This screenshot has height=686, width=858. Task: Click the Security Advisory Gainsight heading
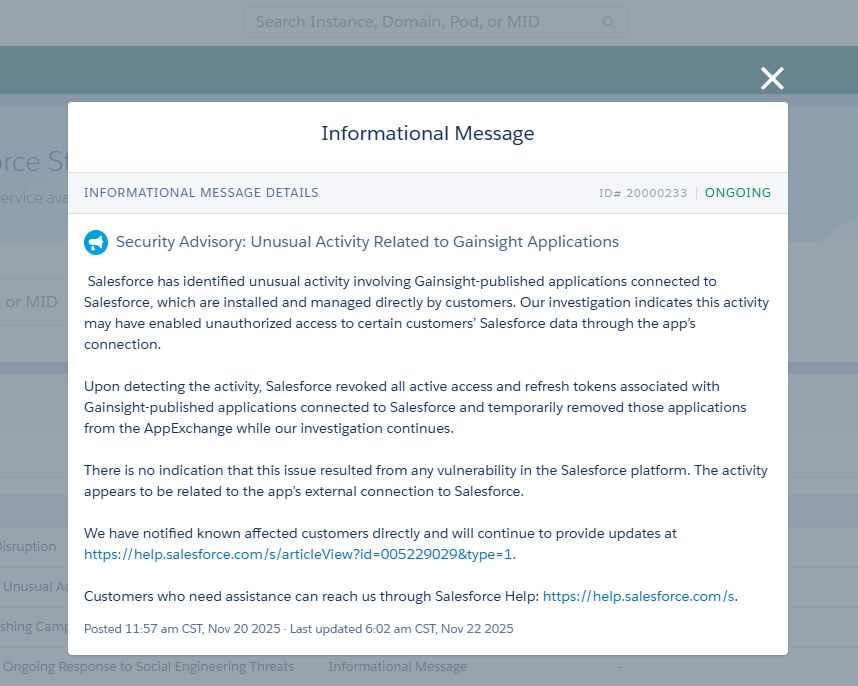point(367,242)
